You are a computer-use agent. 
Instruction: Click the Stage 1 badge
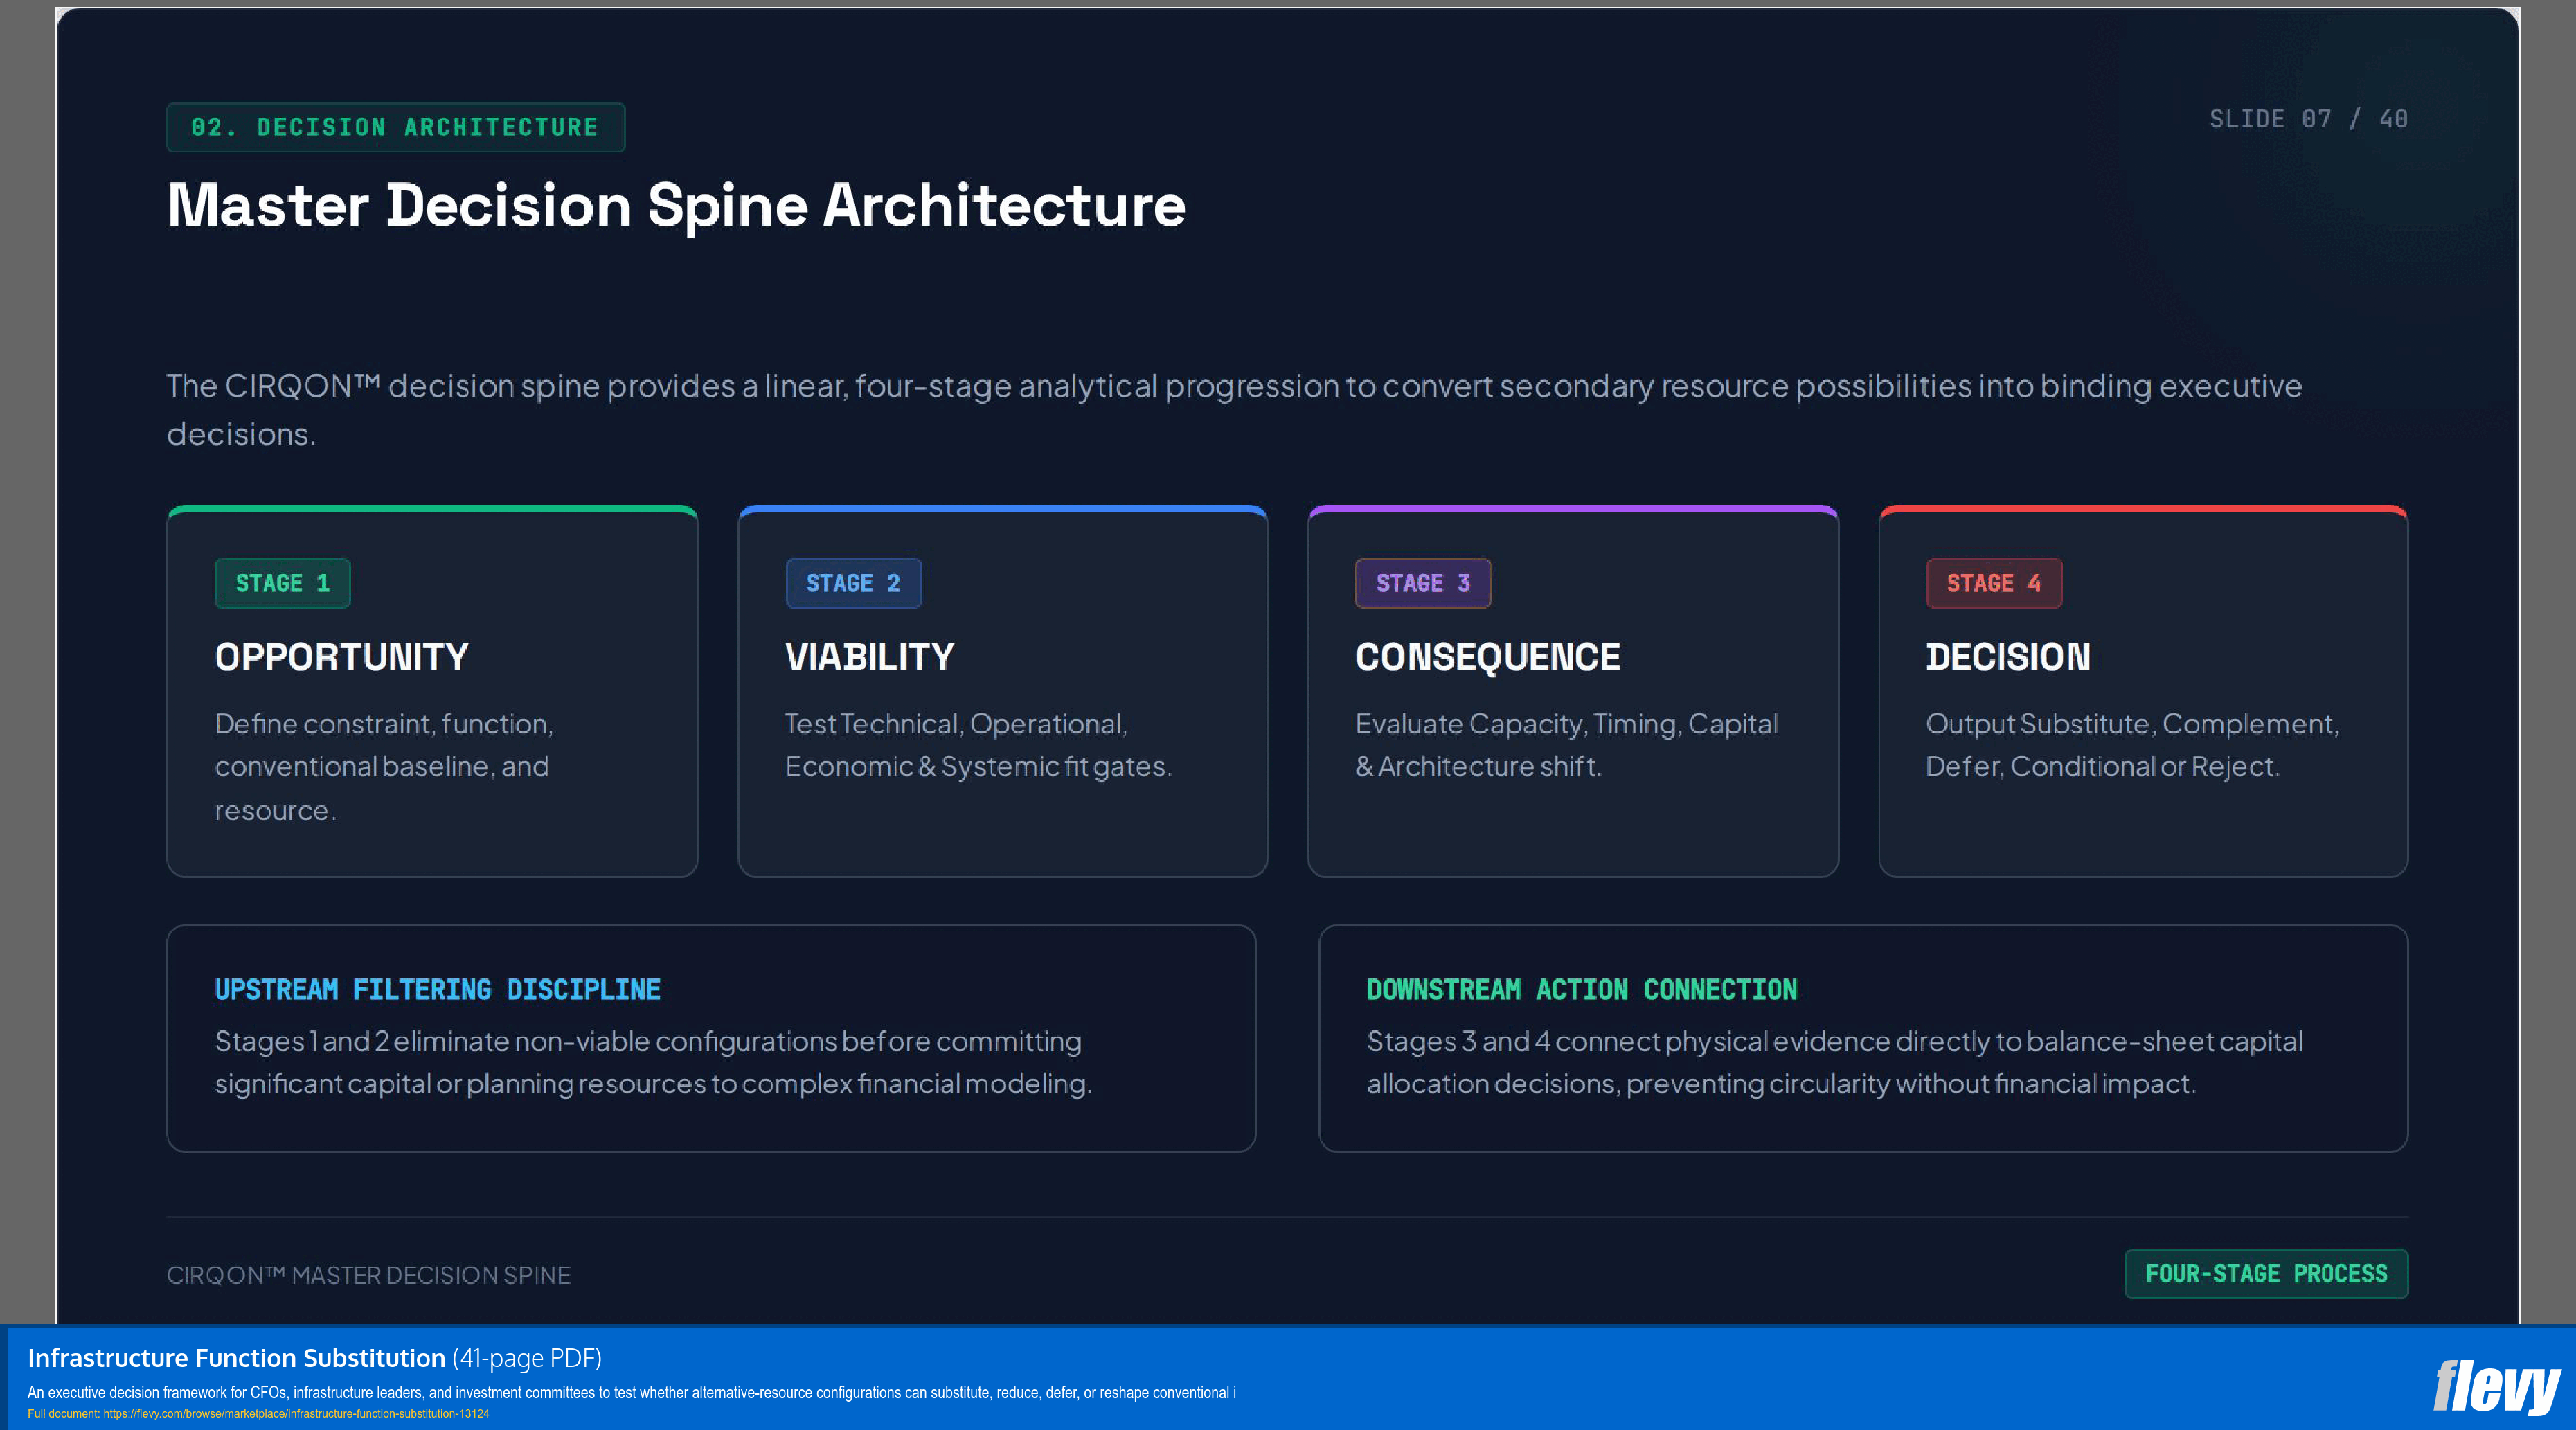(x=282, y=583)
